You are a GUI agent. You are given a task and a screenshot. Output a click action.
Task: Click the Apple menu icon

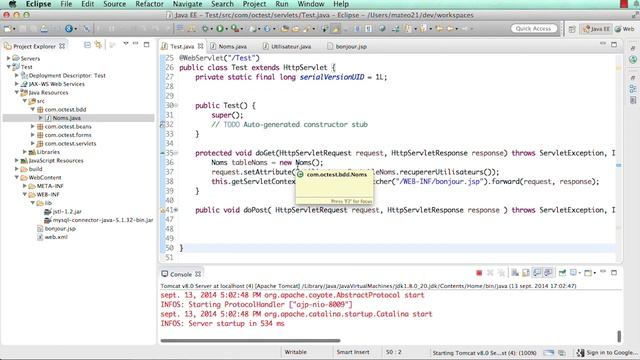(x=12, y=4)
